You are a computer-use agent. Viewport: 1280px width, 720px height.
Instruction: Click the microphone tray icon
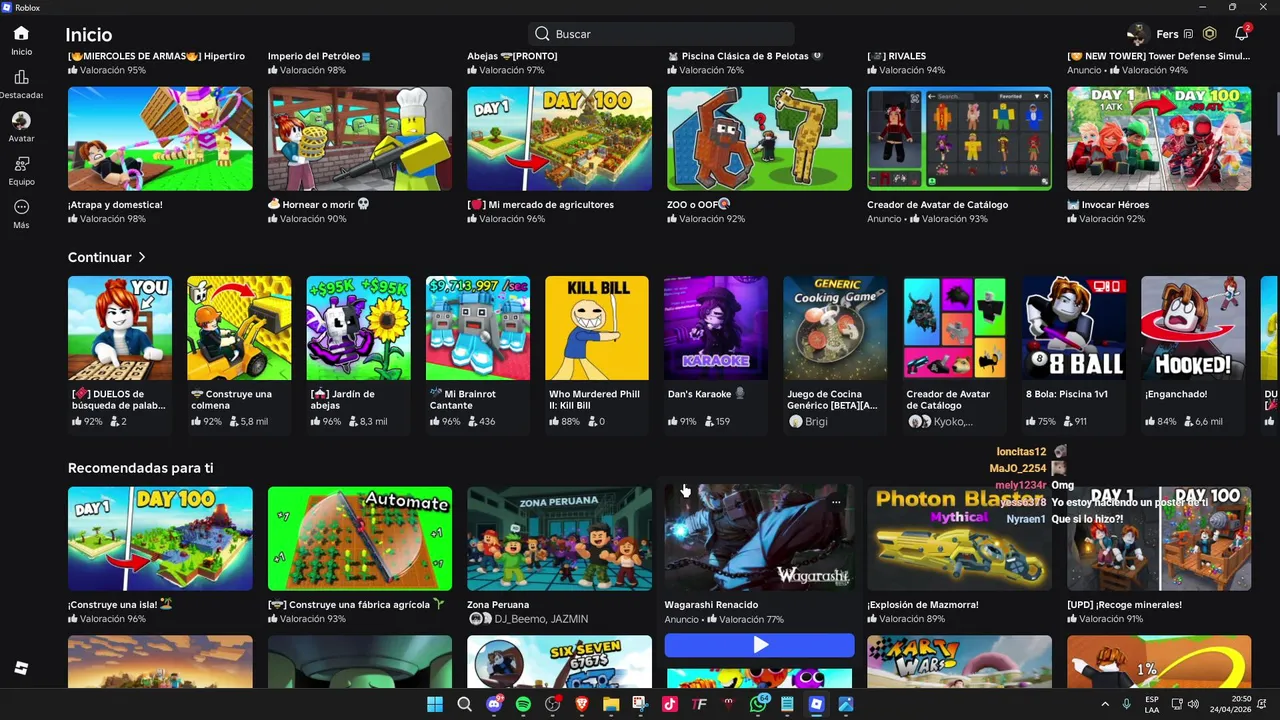pos(1126,704)
